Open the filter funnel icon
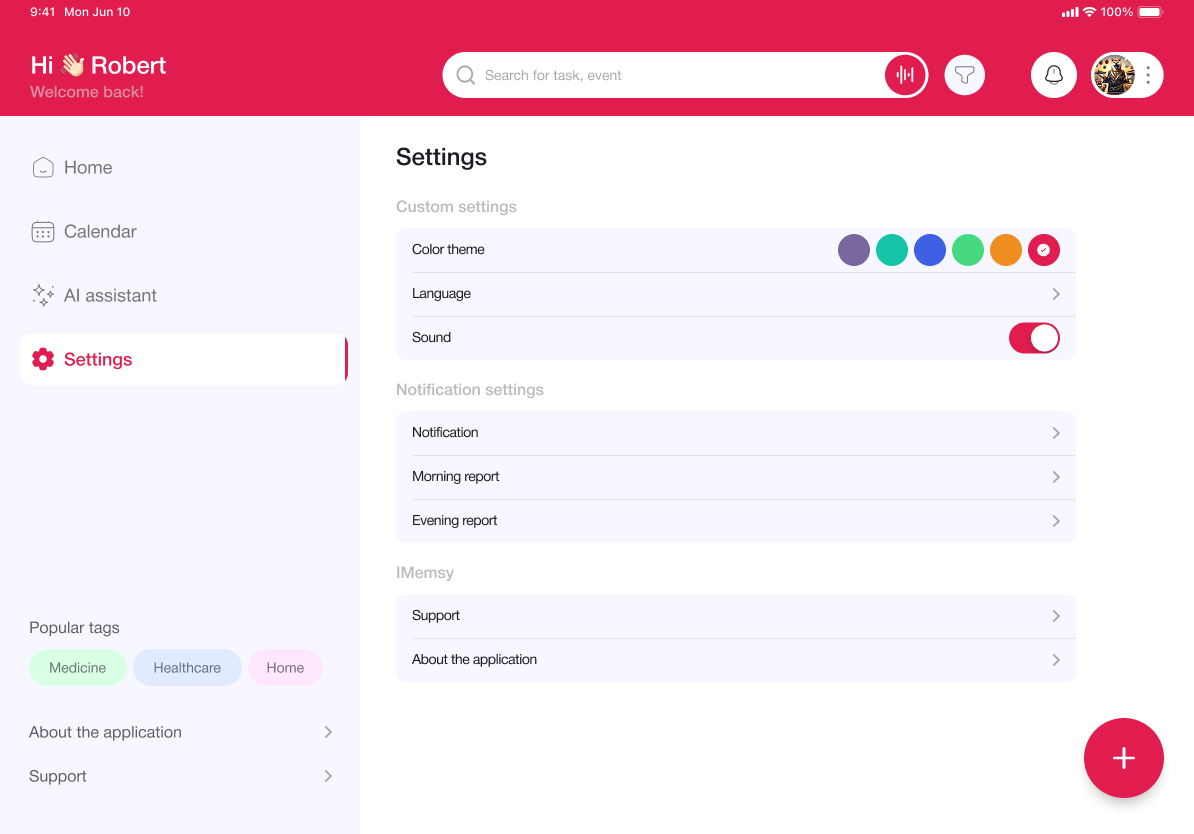The height and width of the screenshot is (834, 1194). pyautogui.click(x=964, y=75)
